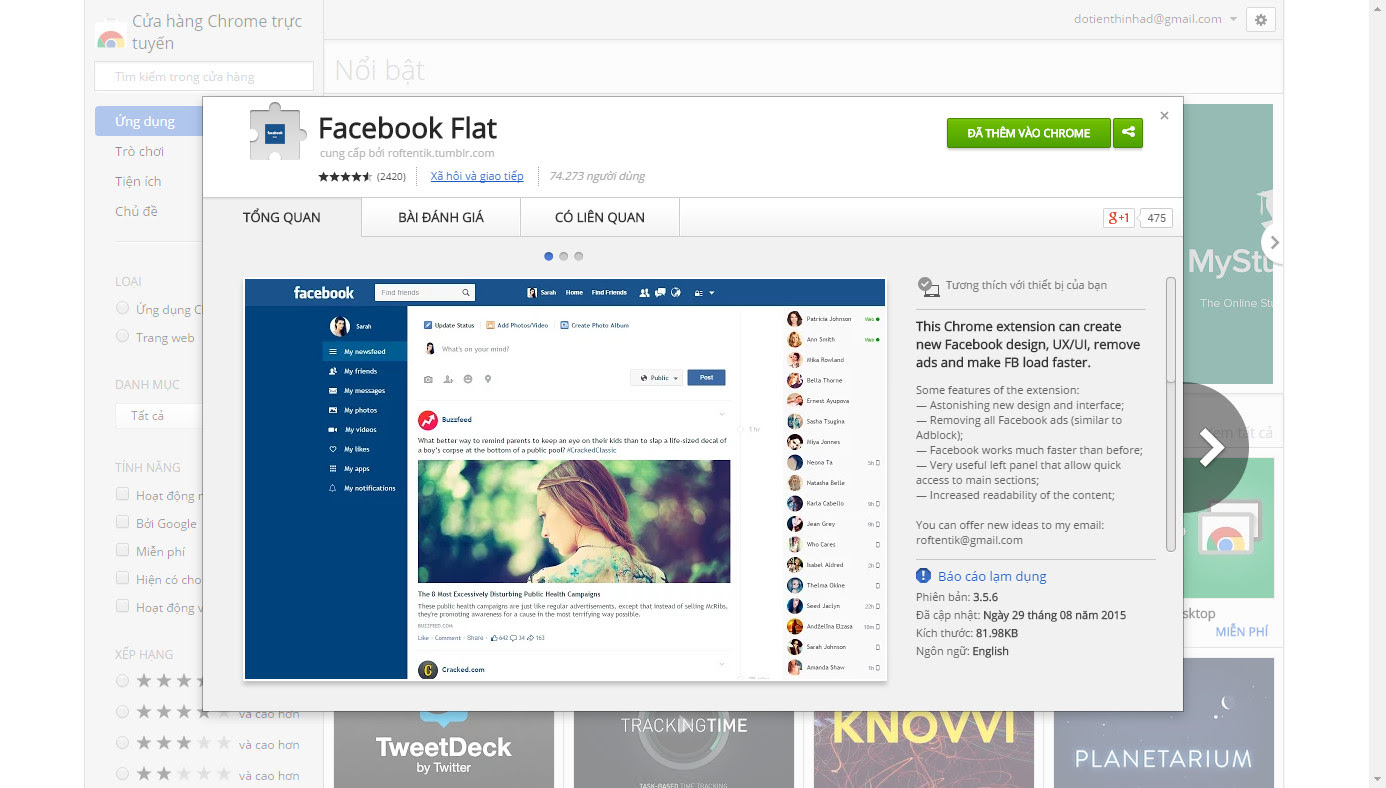Click the small carousel arrow near MyStudyLife
Viewport: 1386px width, 788px height.
1273,242
